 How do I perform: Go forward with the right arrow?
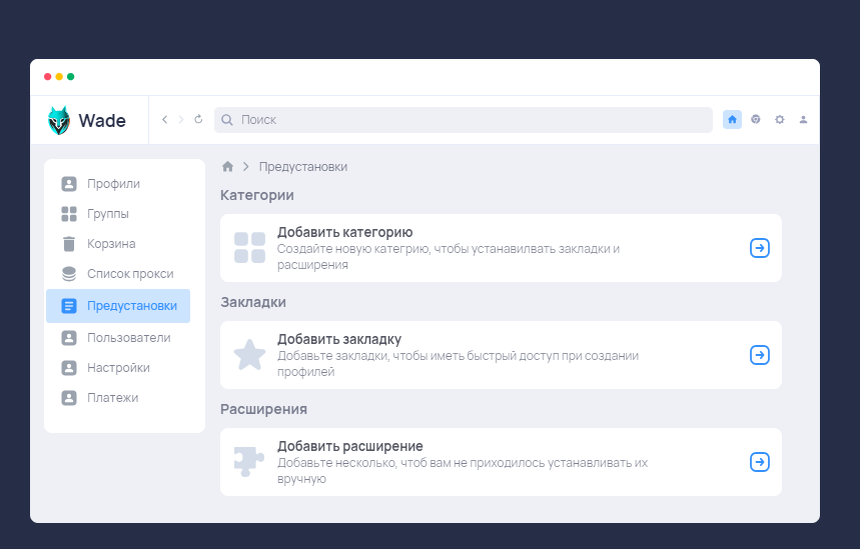tap(180, 120)
